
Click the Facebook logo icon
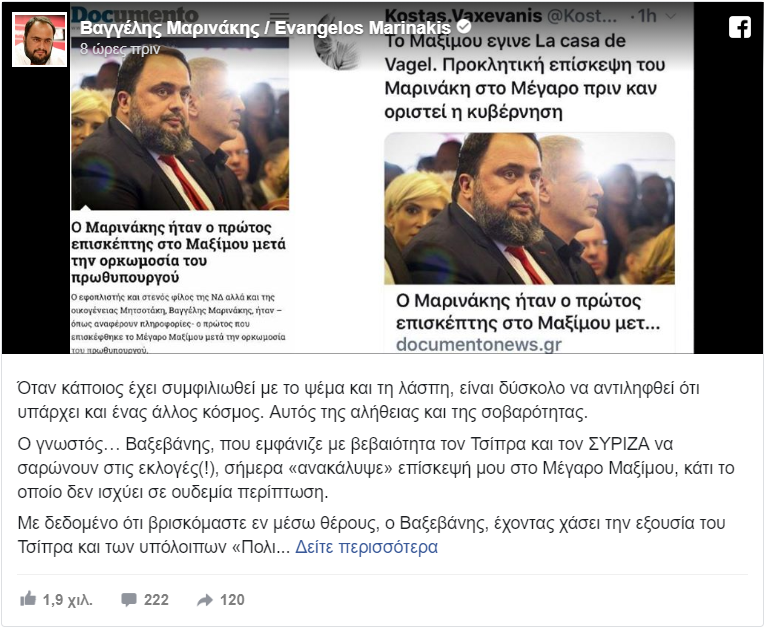(x=740, y=27)
